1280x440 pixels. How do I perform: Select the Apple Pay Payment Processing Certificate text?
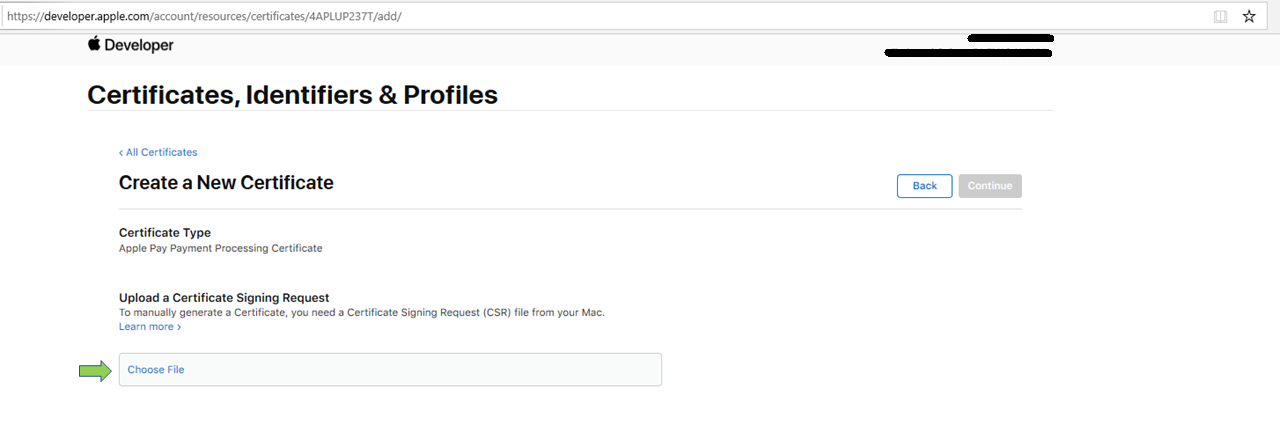(x=220, y=248)
